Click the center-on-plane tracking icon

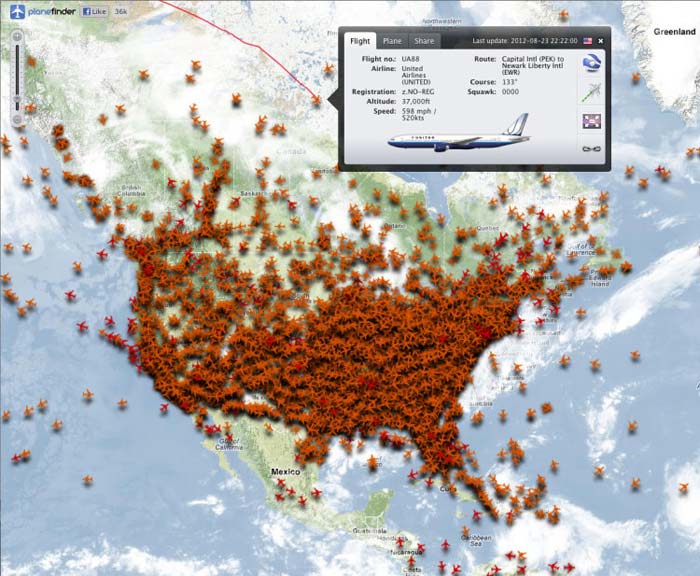(592, 121)
